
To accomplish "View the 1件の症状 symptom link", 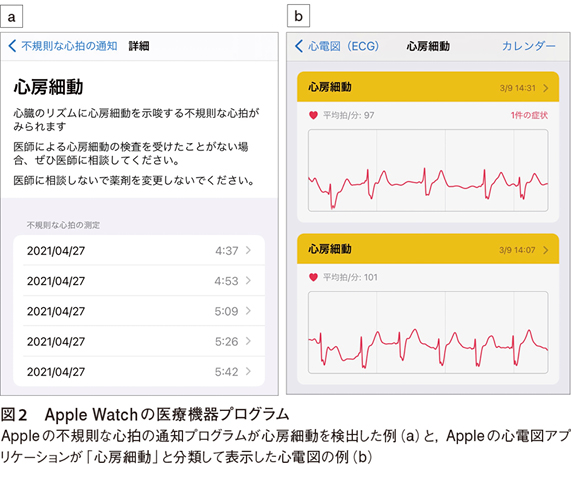I will 529,115.
